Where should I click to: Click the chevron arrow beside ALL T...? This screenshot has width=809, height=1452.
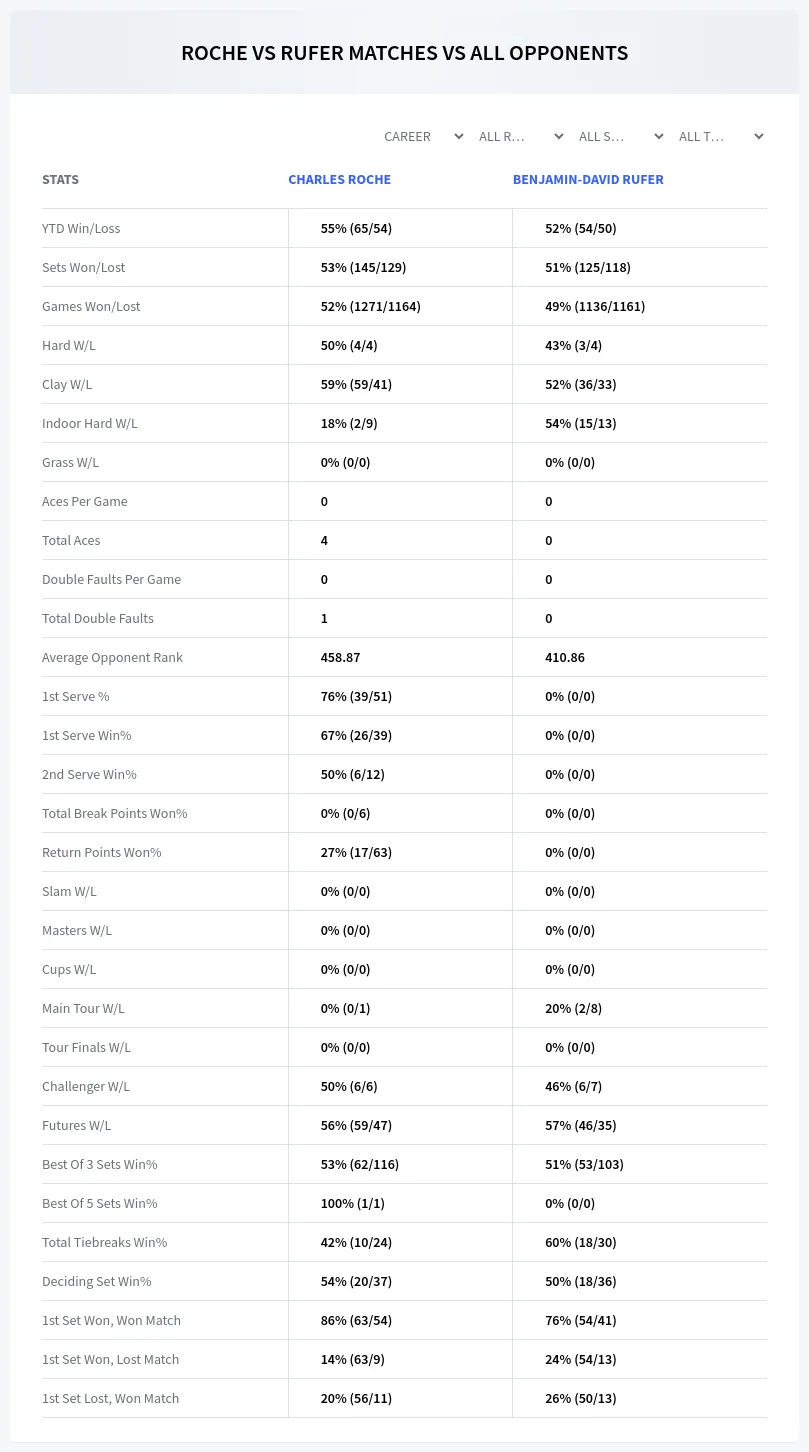click(x=759, y=136)
